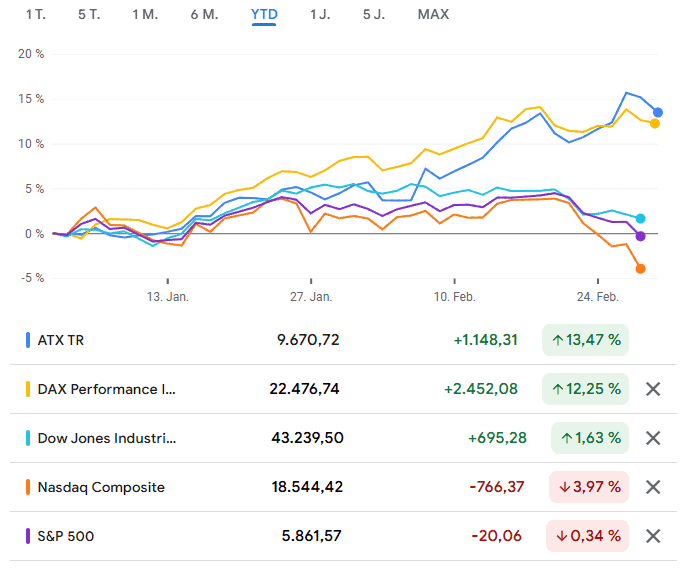The width and height of the screenshot is (686, 569).
Task: Open the DAX Performance index row
Action: click(x=343, y=389)
